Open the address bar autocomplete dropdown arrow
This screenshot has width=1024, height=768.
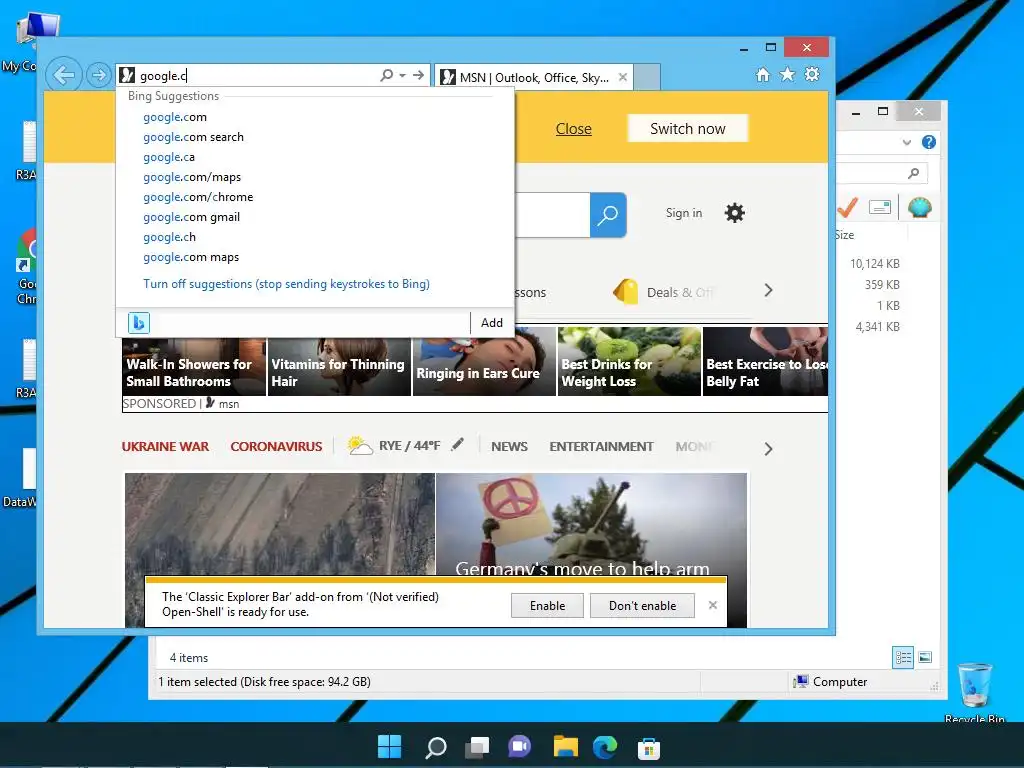[x=402, y=75]
